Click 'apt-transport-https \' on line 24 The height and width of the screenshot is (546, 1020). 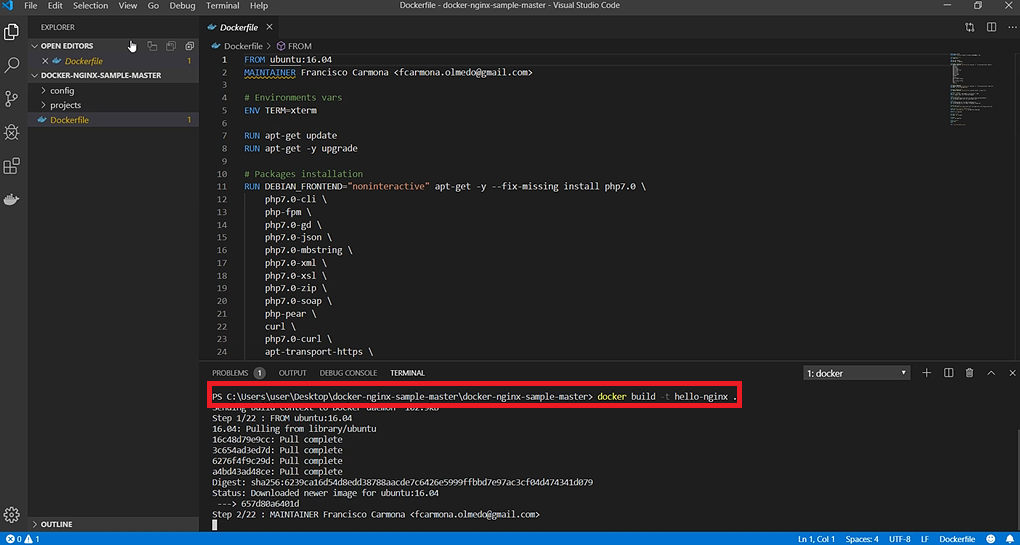[319, 351]
